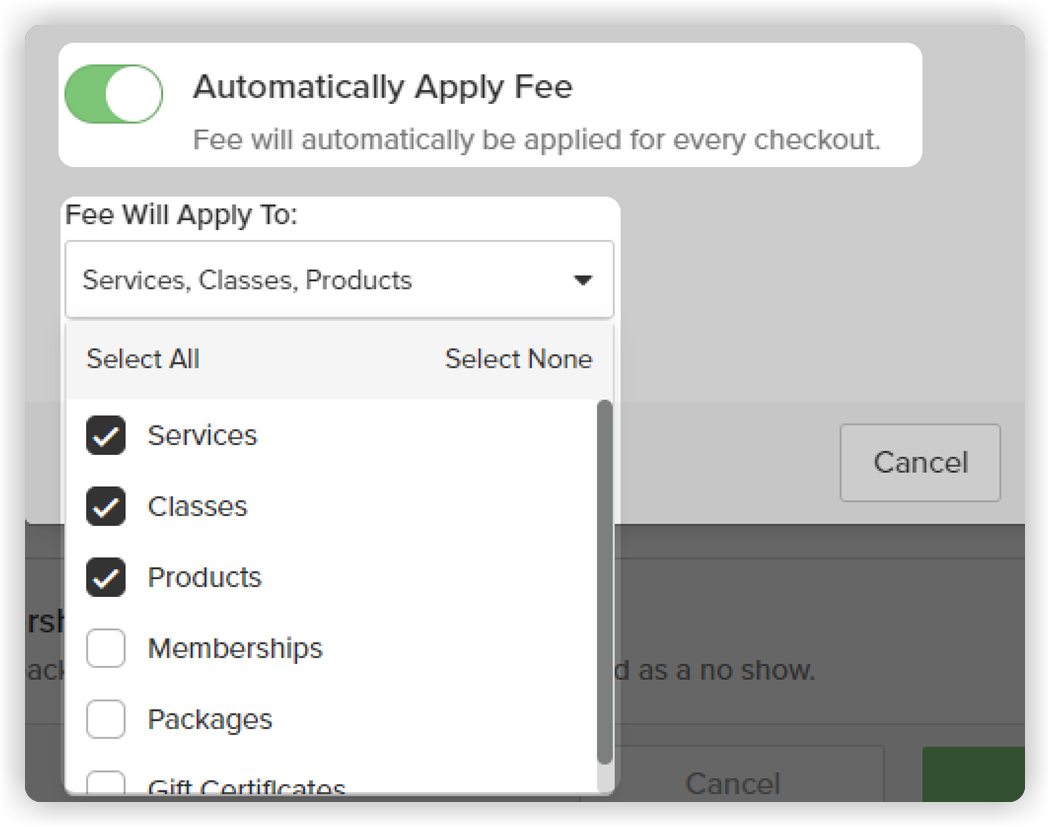Viewport: 1050px width, 827px height.
Task: Click the Classes option label
Action: [x=198, y=506]
